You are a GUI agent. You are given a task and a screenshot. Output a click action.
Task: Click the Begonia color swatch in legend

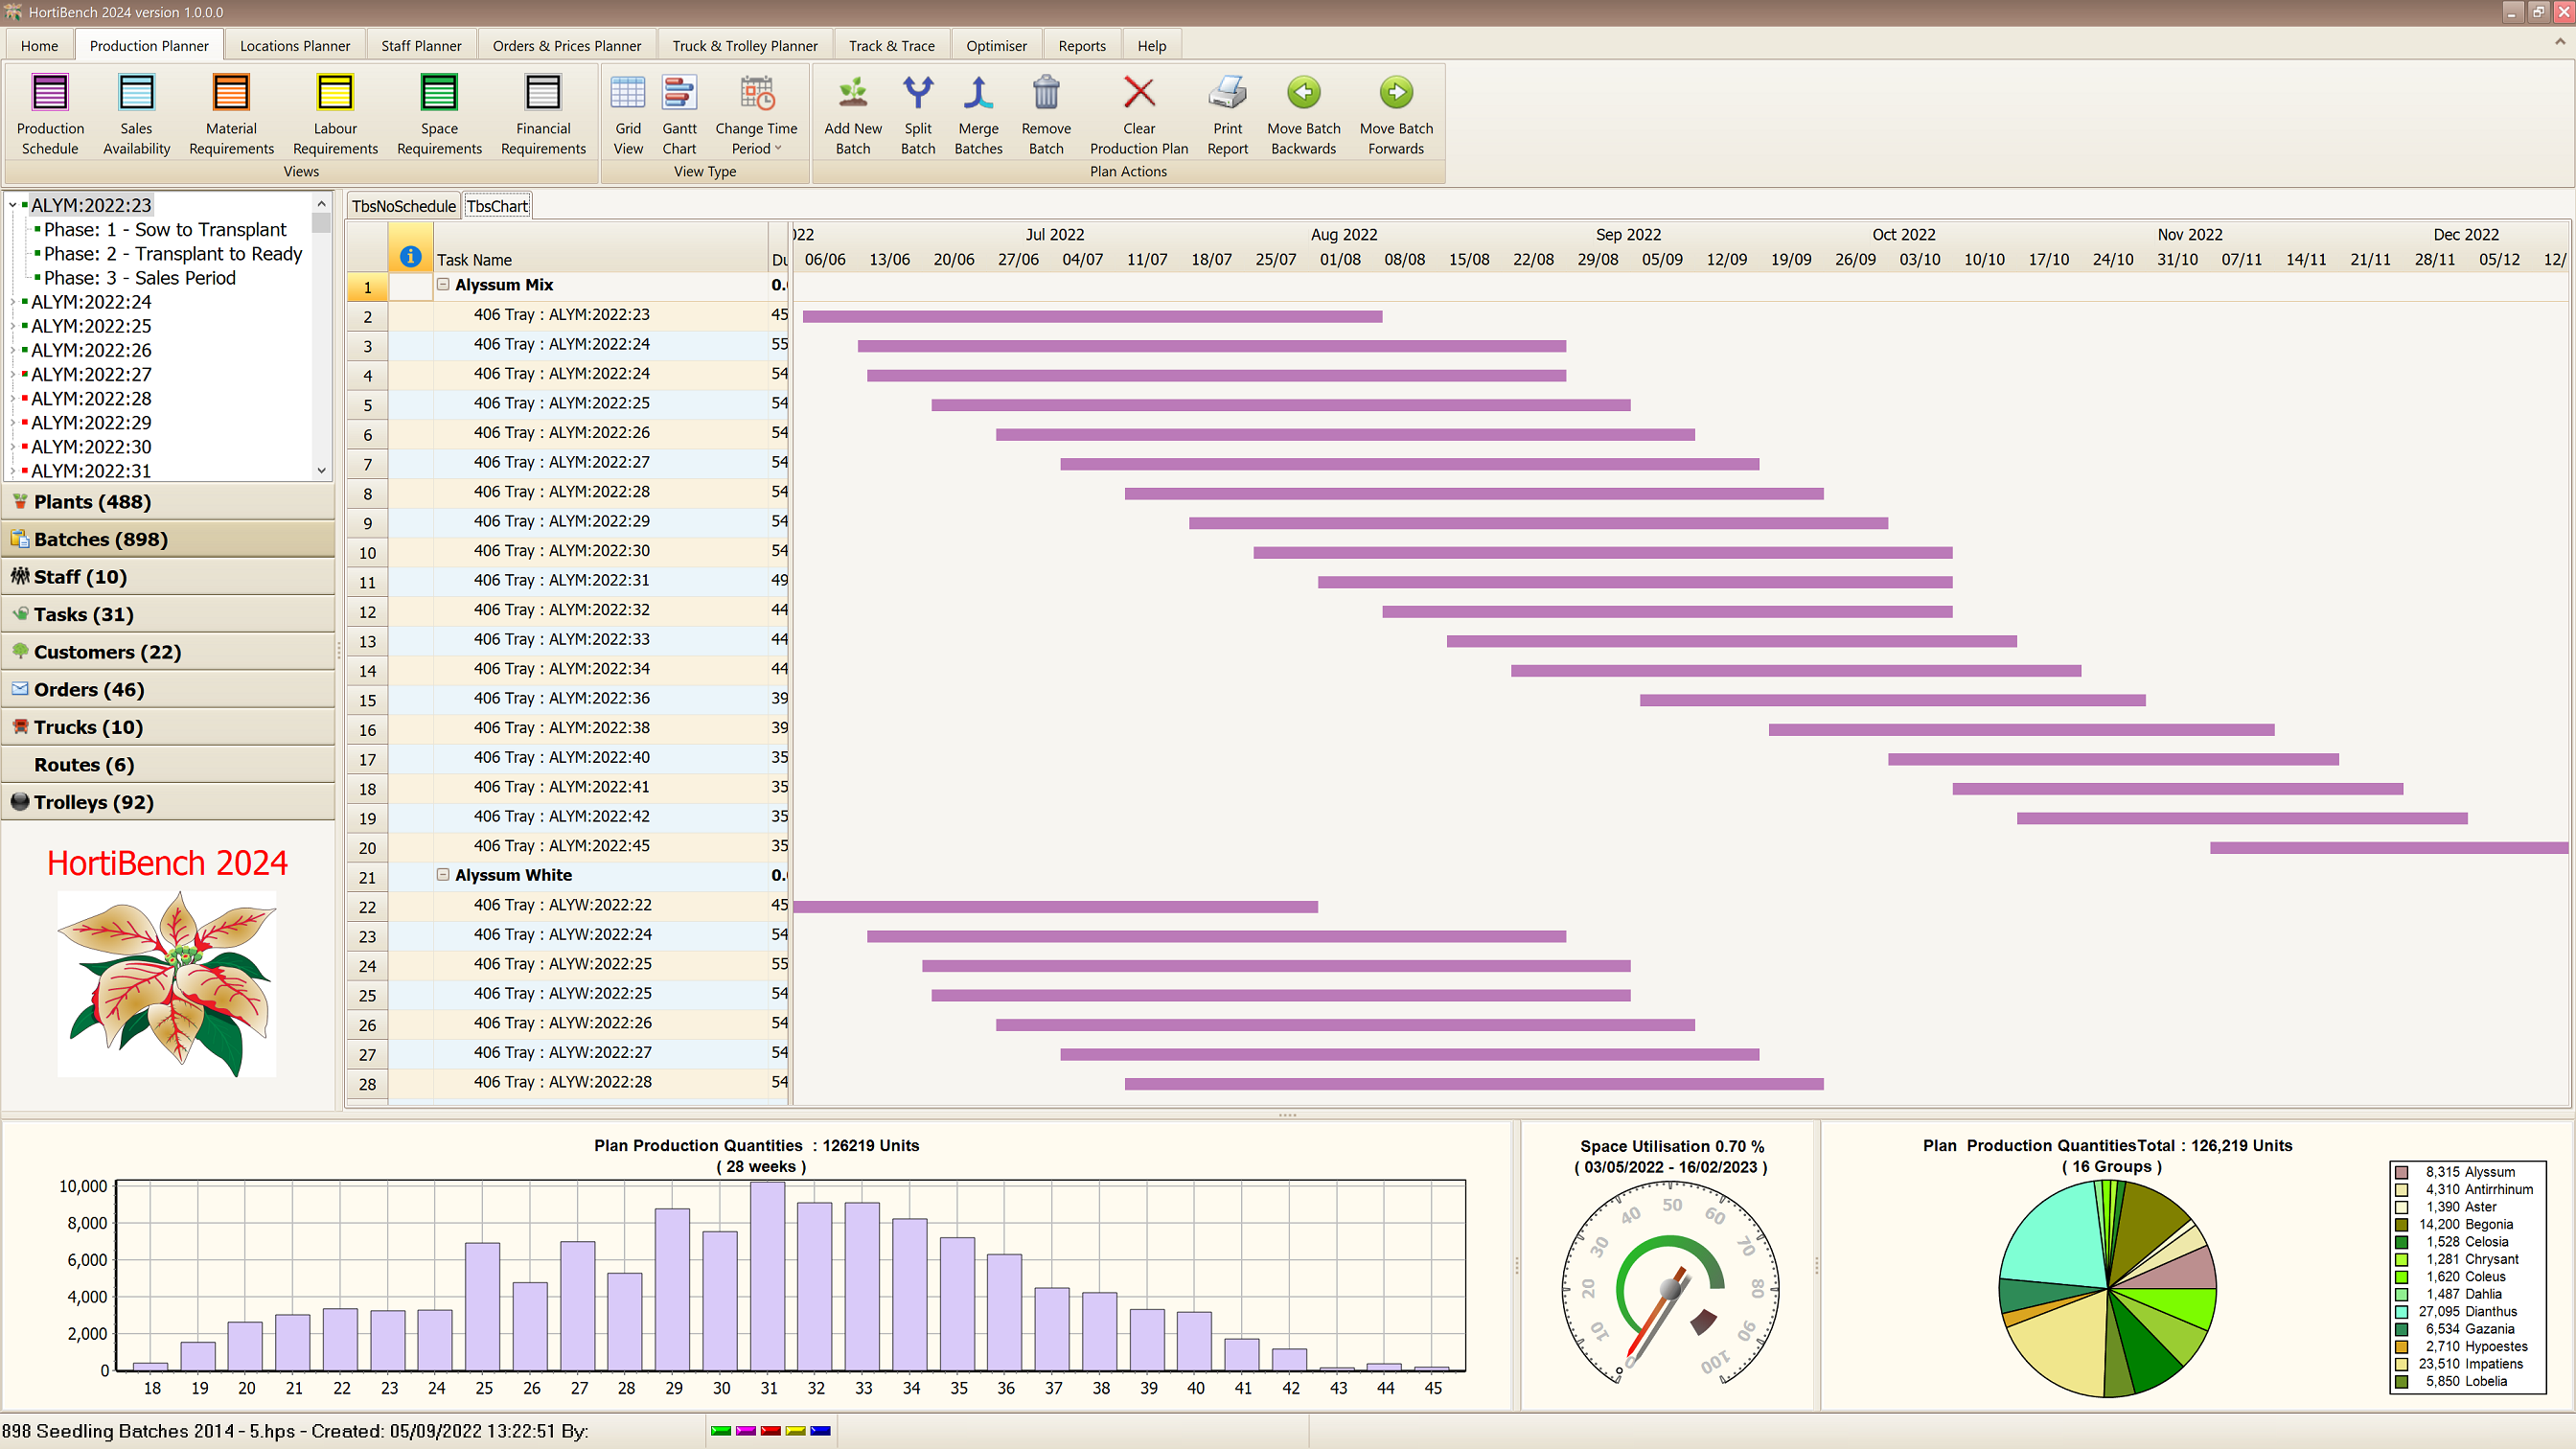(2401, 1224)
